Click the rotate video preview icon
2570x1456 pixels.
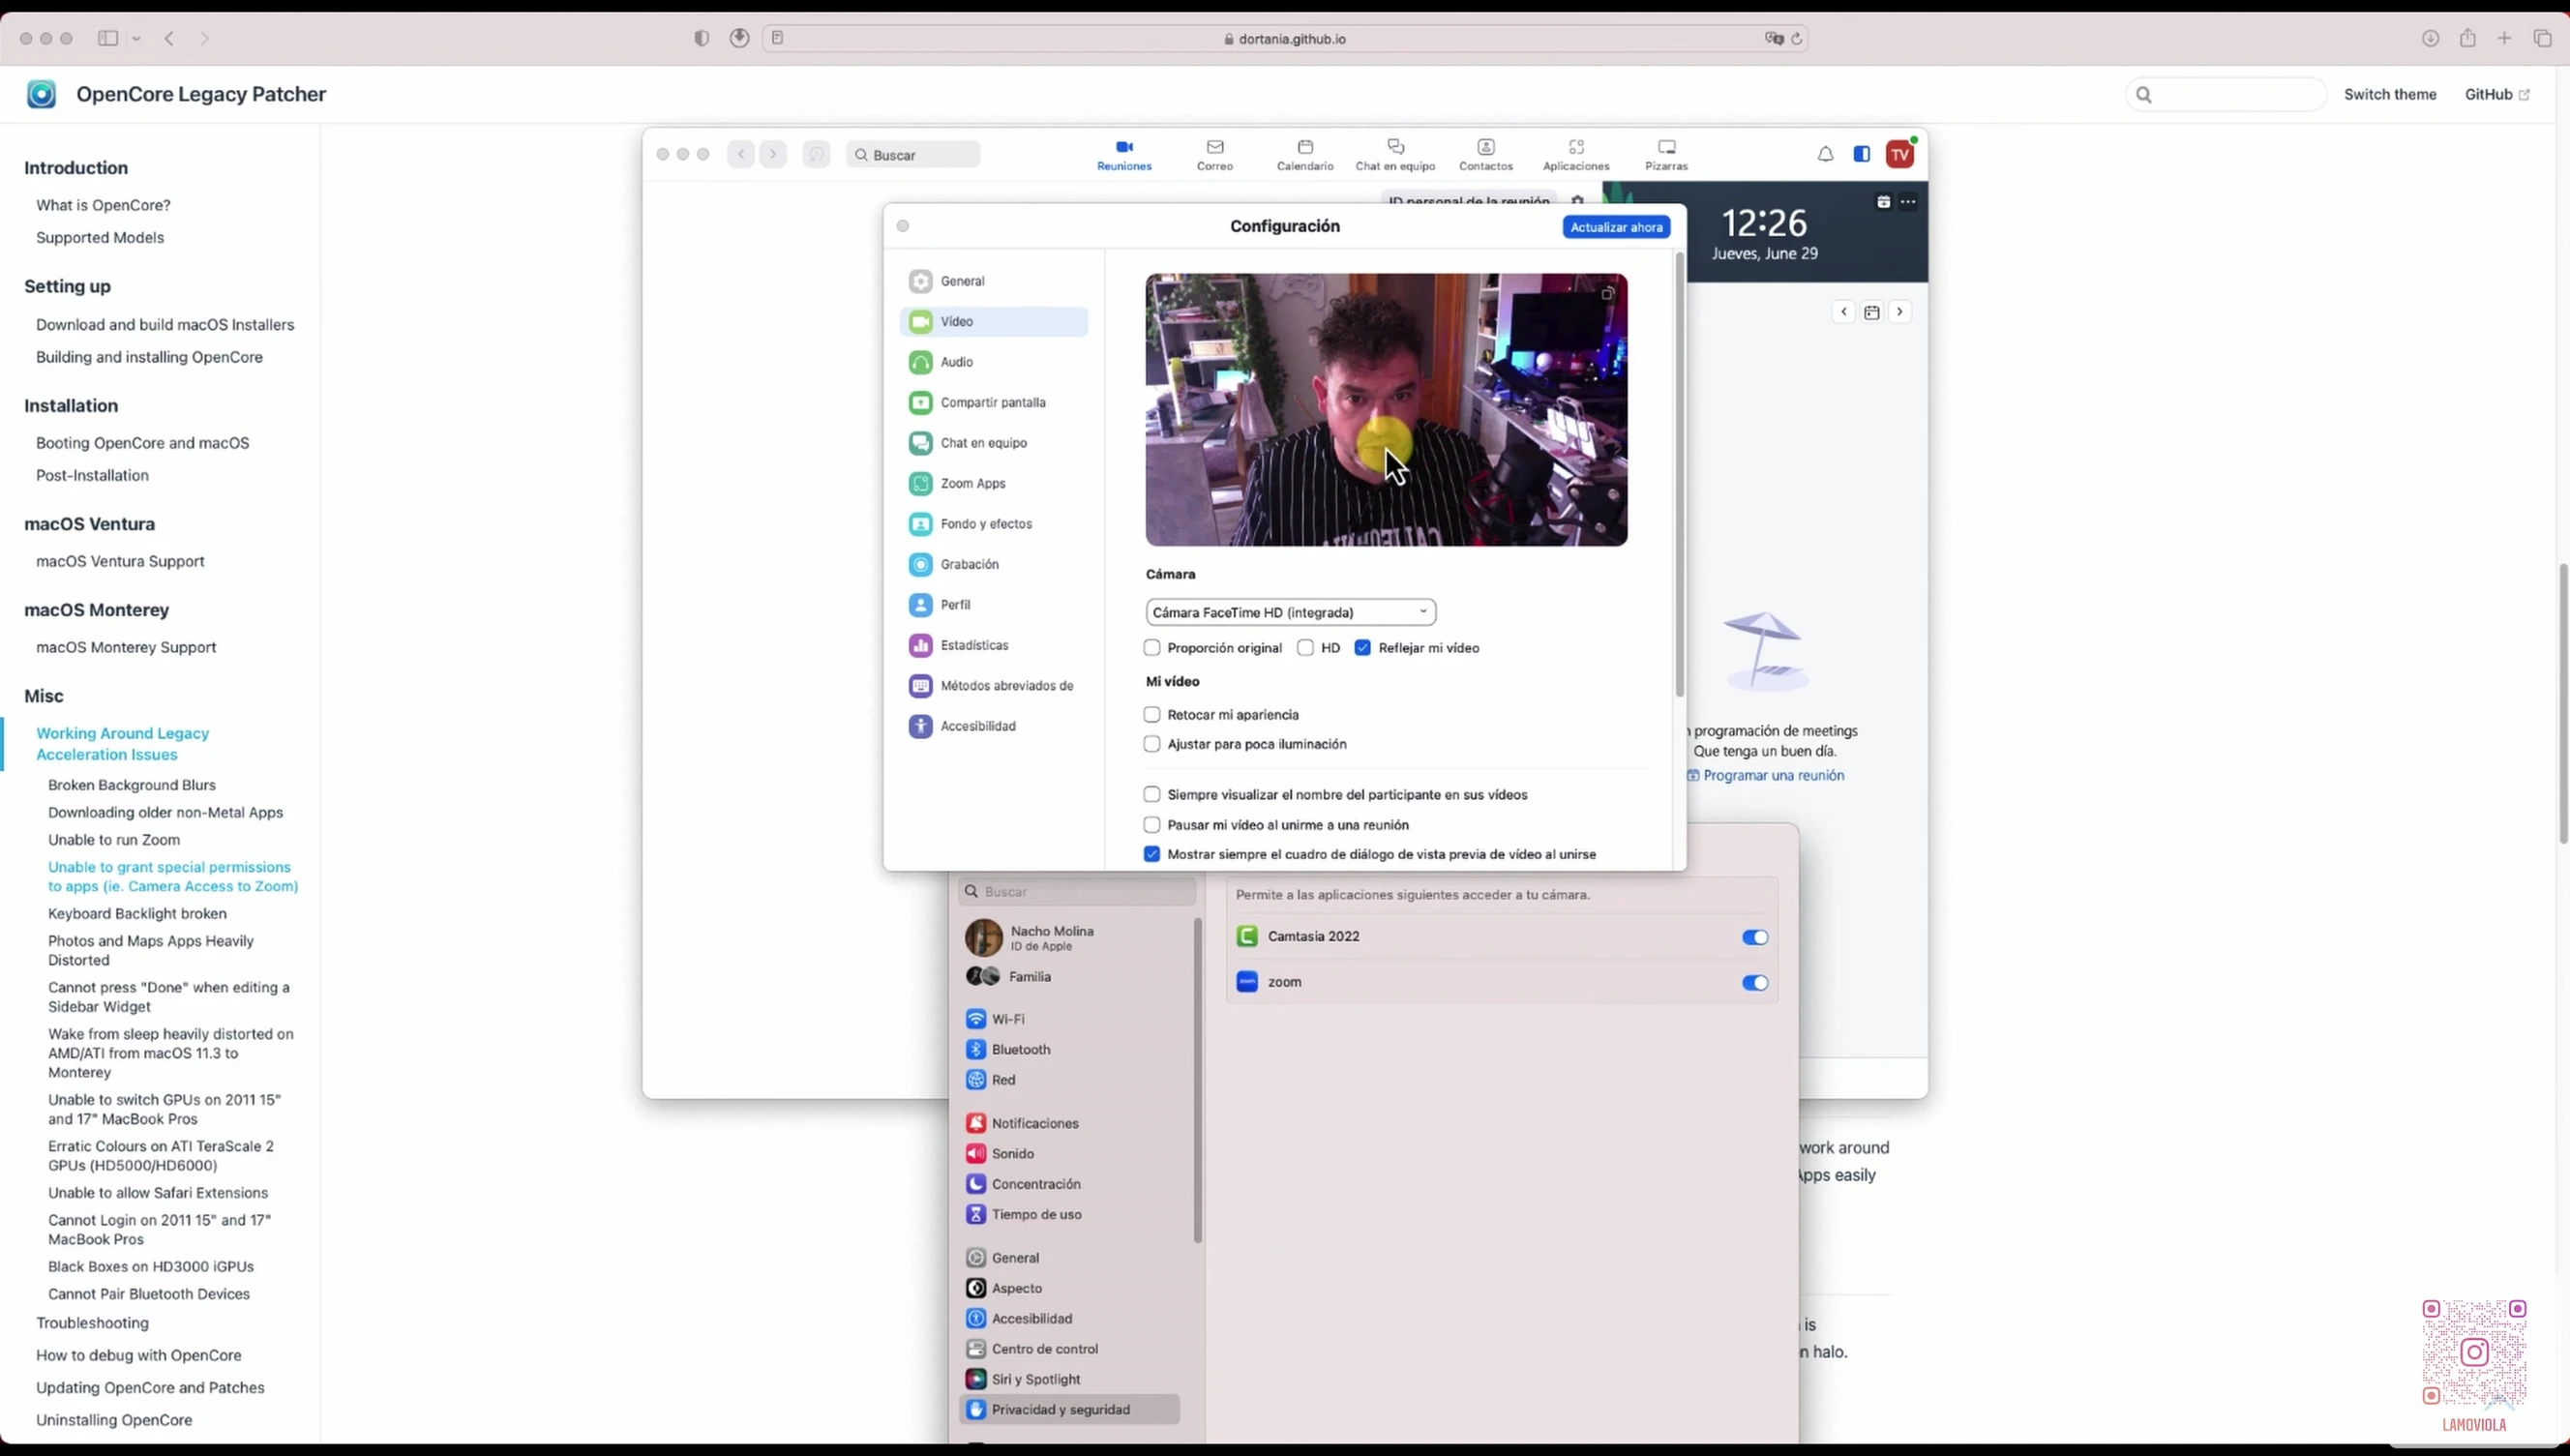[1607, 294]
